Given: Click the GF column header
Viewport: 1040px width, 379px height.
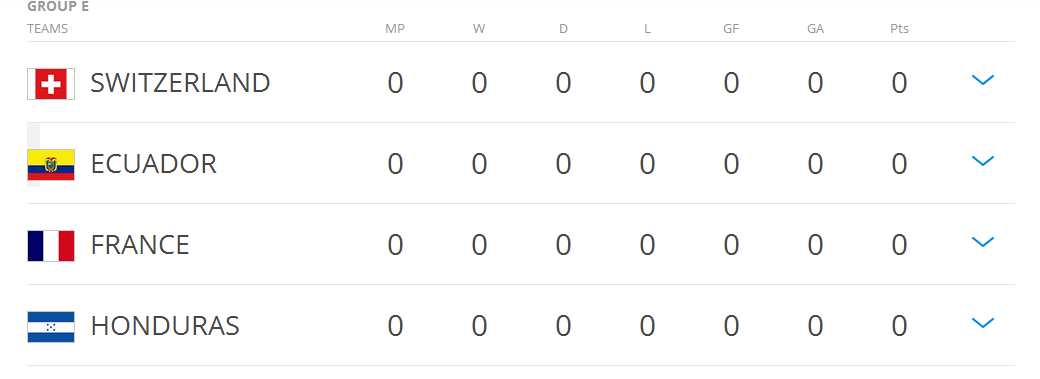Looking at the screenshot, I should 731,29.
